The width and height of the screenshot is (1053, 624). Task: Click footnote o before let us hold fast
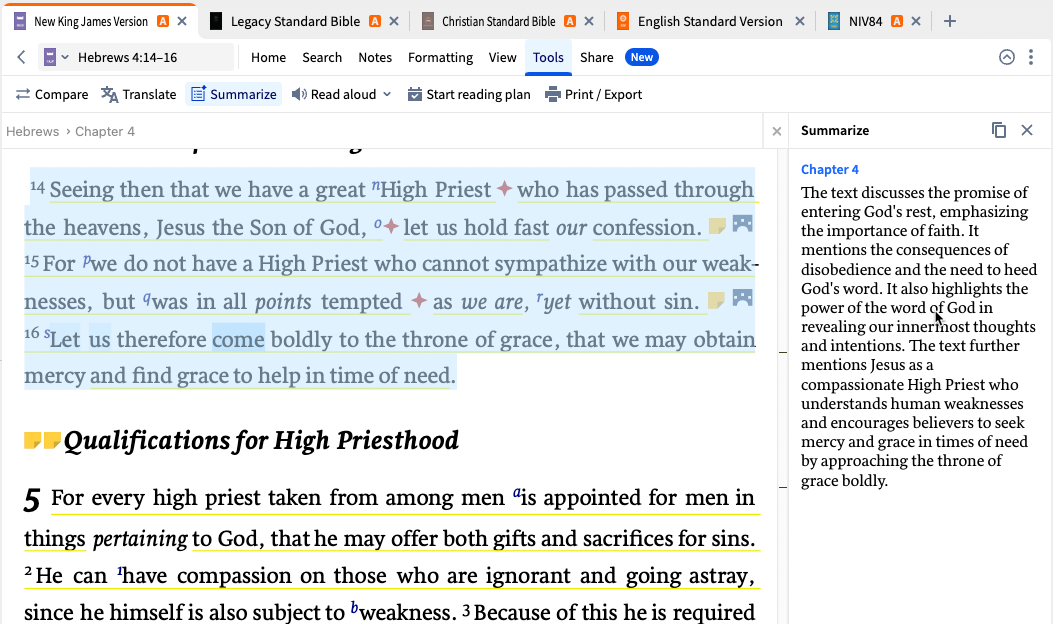coord(377,224)
